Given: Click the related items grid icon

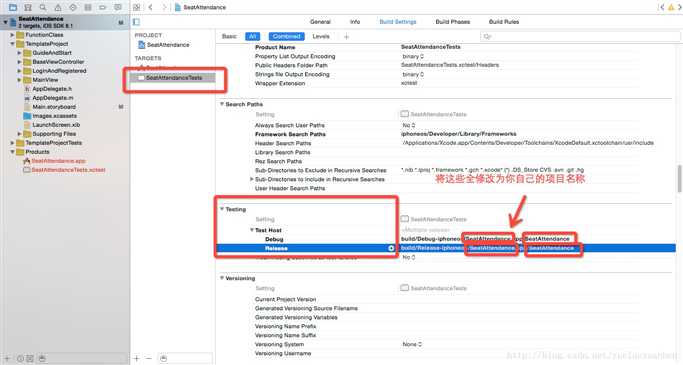Looking at the screenshot, I should pyautogui.click(x=136, y=7).
